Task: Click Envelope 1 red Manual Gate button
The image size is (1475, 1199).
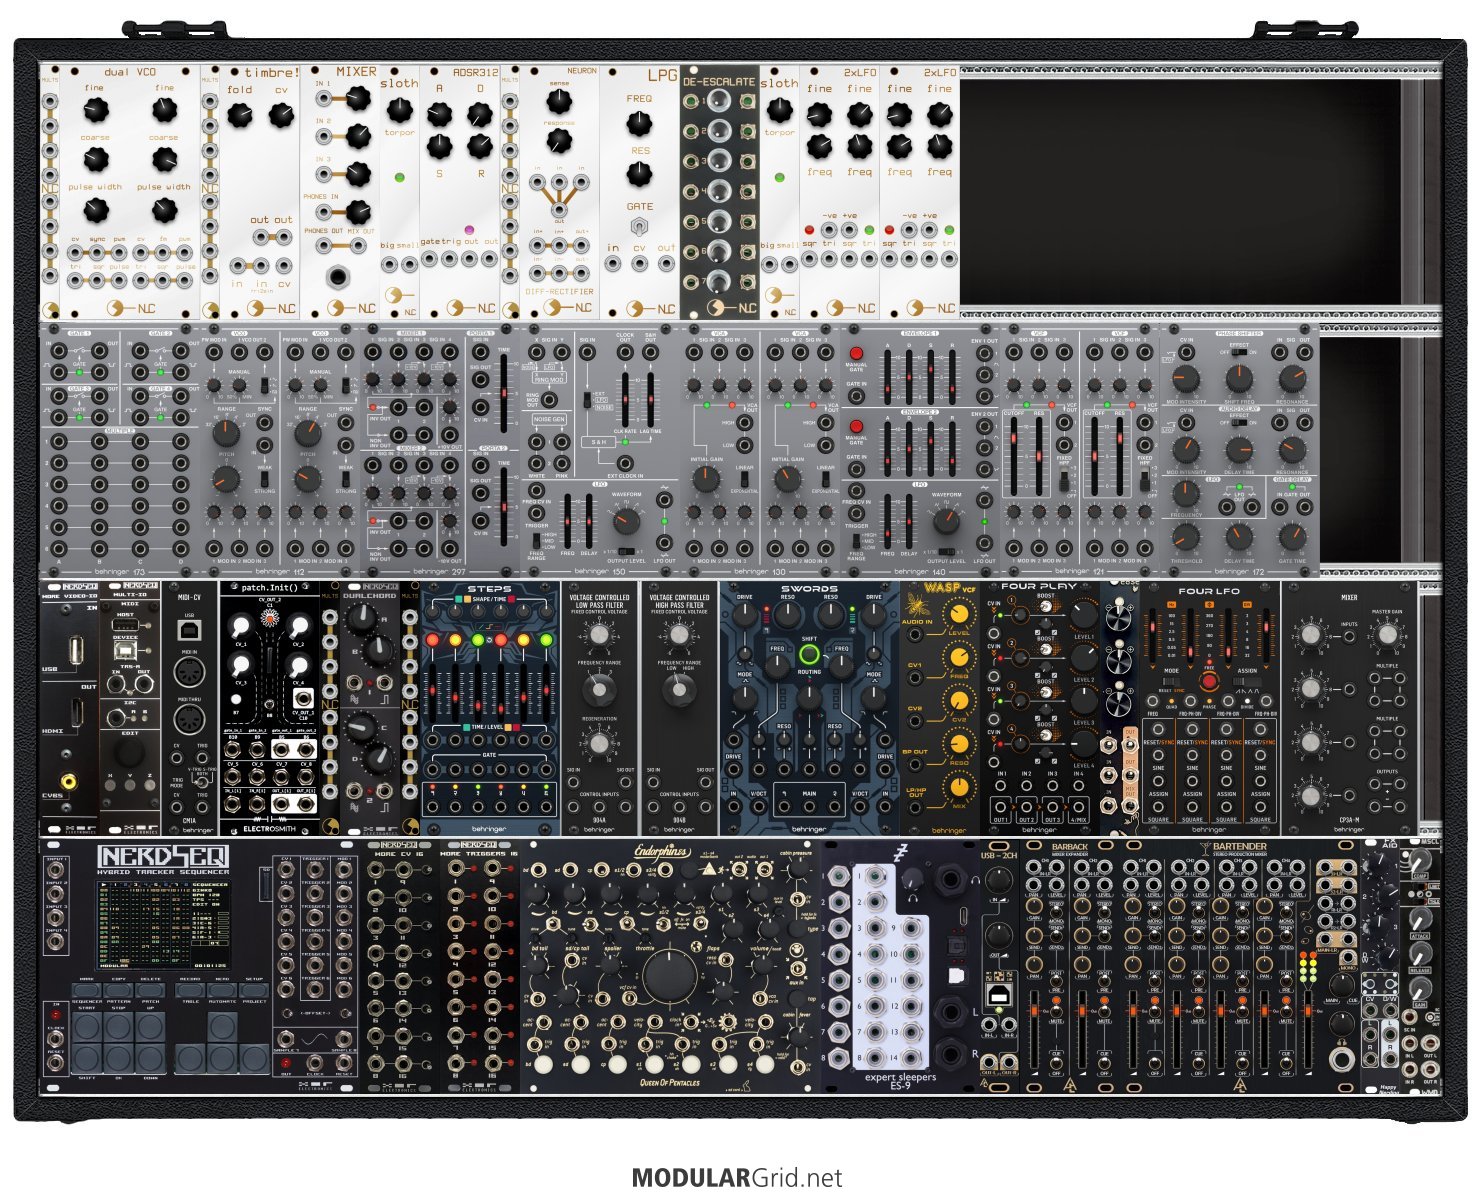Action: (856, 353)
